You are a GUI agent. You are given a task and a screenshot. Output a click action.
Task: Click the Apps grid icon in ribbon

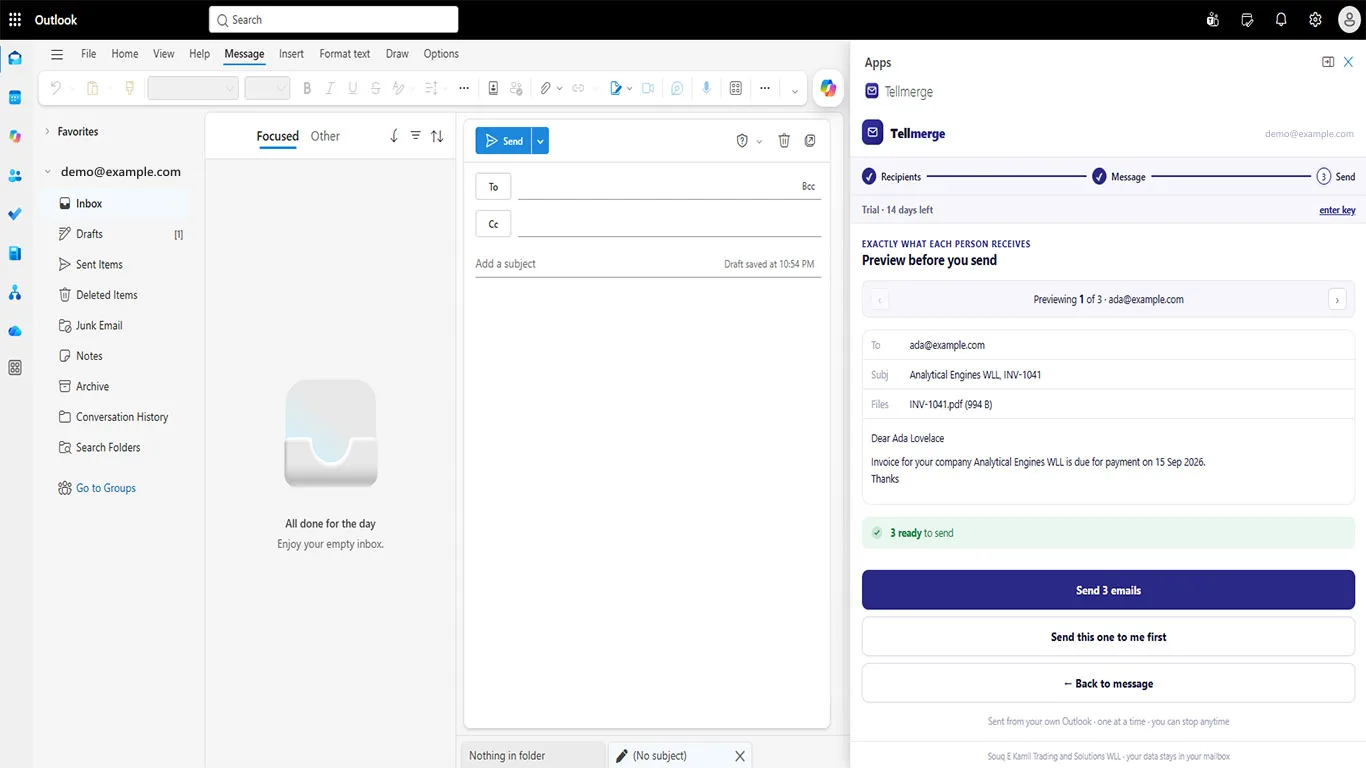click(x=736, y=88)
